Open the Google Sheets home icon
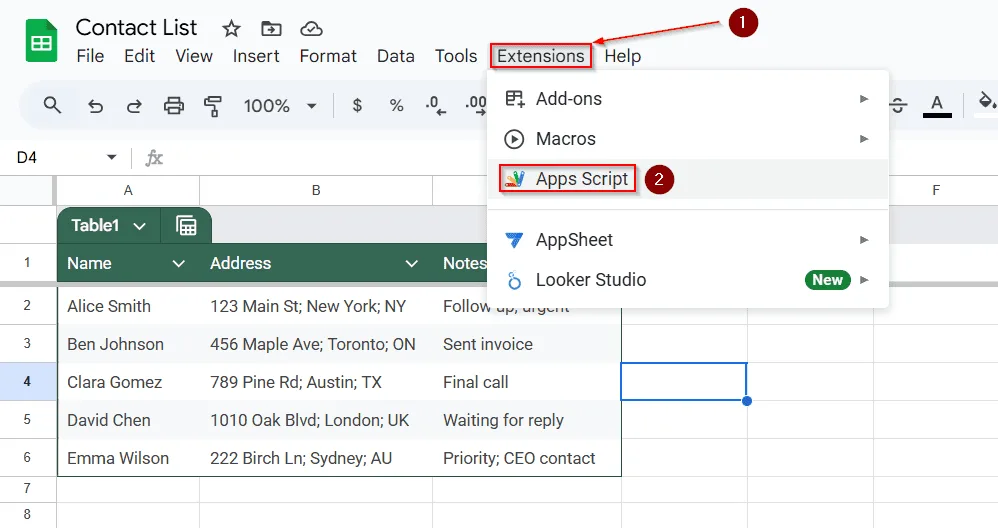998x528 pixels. point(41,41)
